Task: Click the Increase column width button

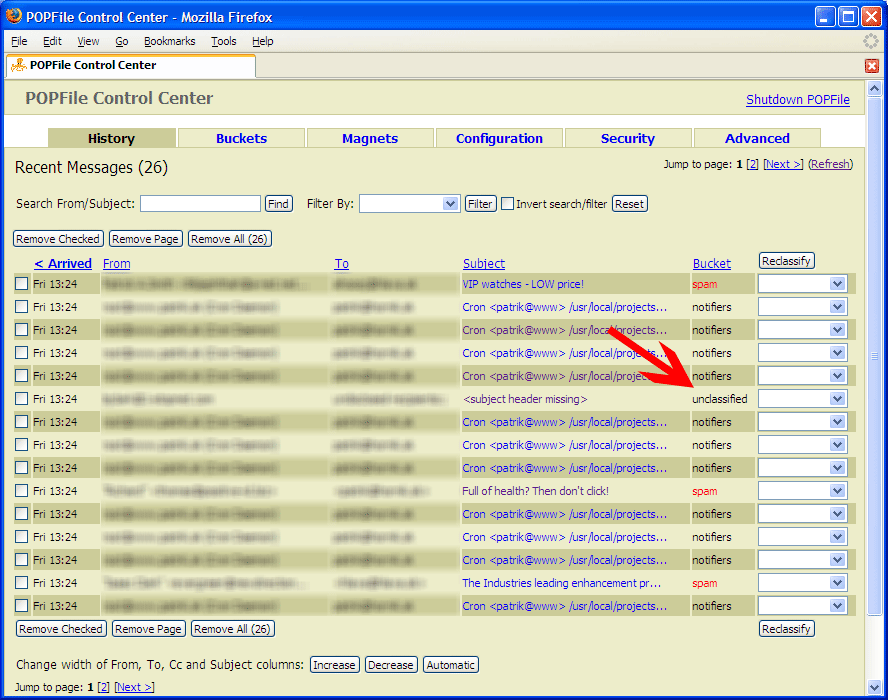Action: 334,665
